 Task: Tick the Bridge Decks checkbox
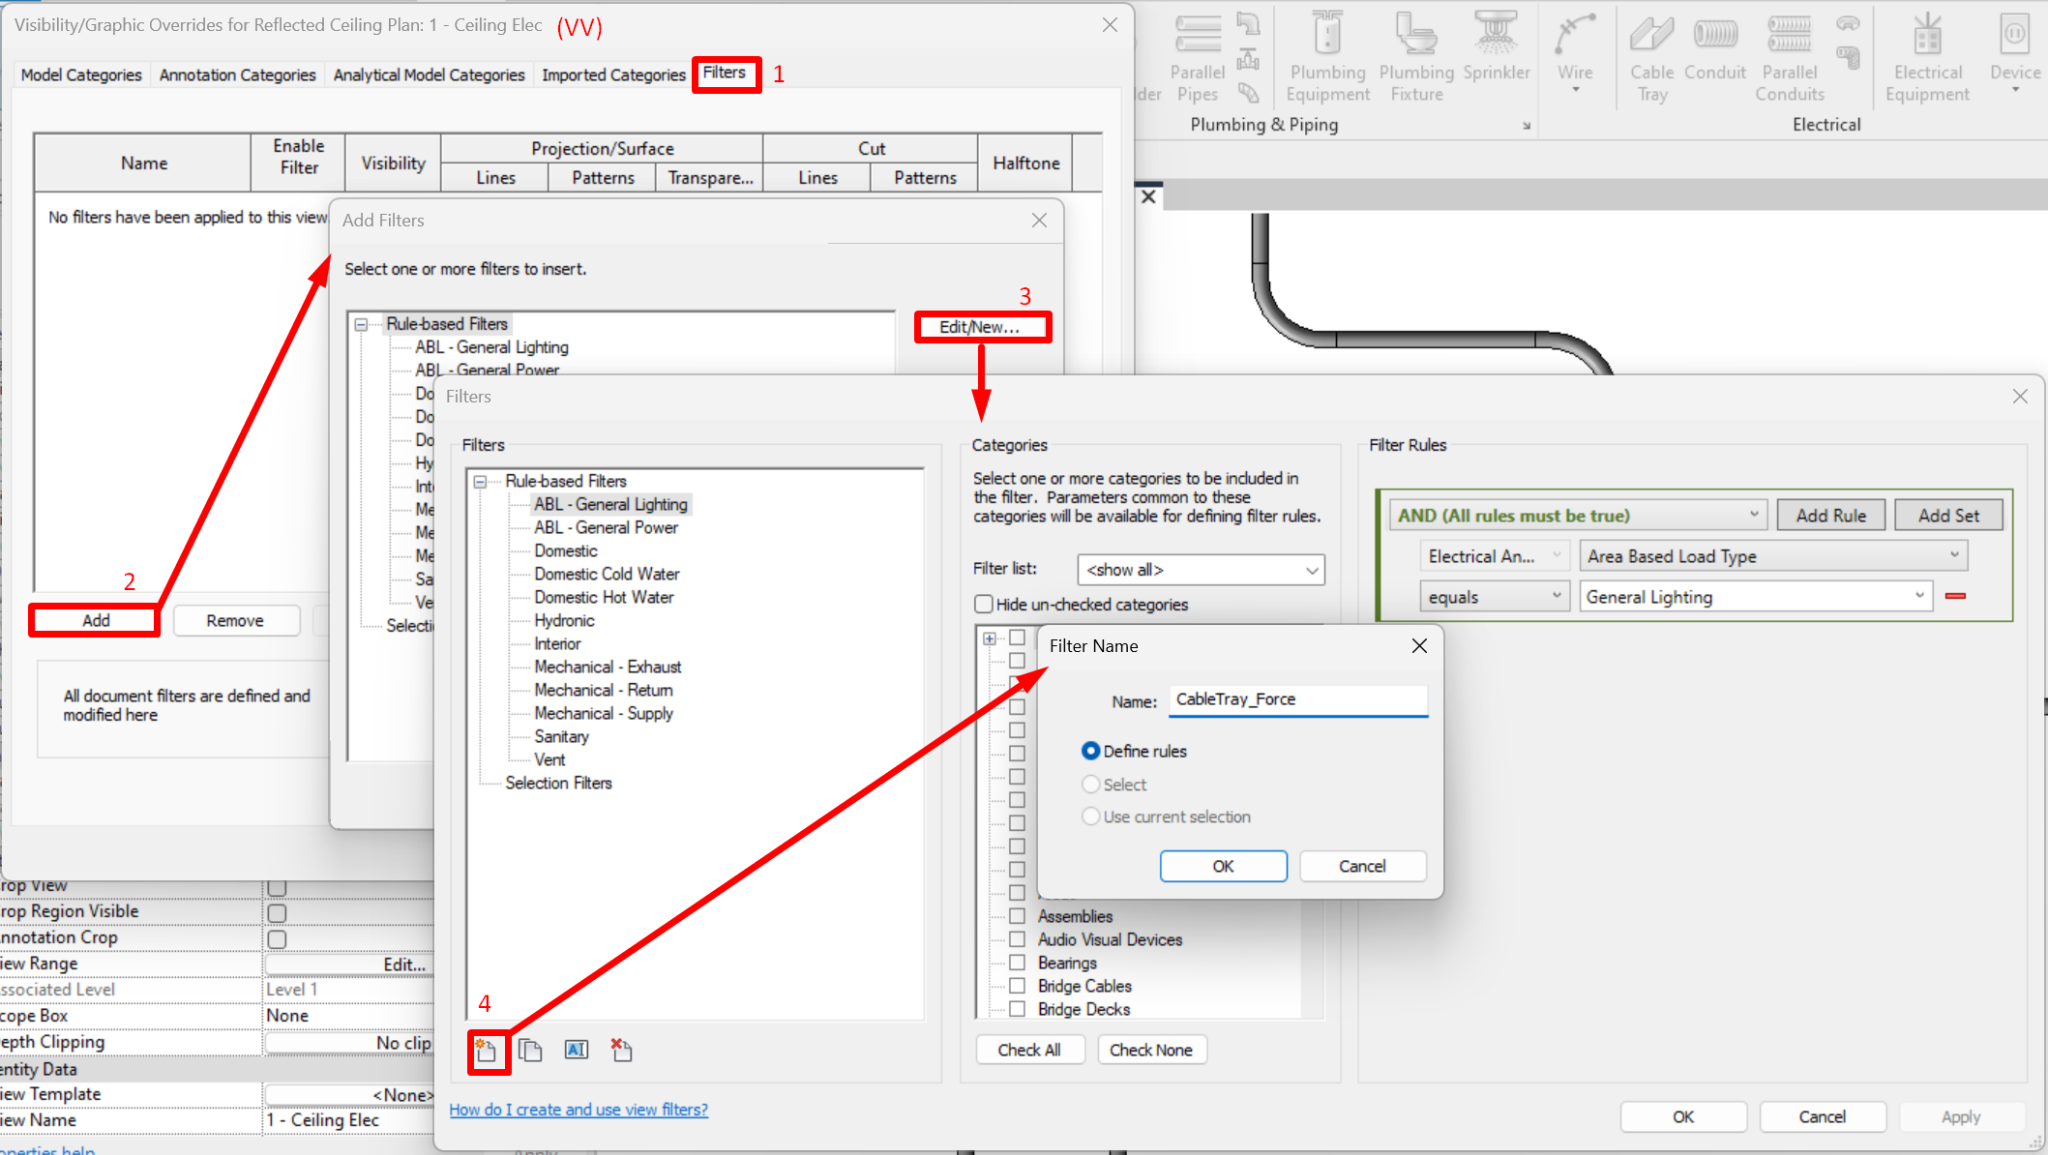pos(1017,1008)
